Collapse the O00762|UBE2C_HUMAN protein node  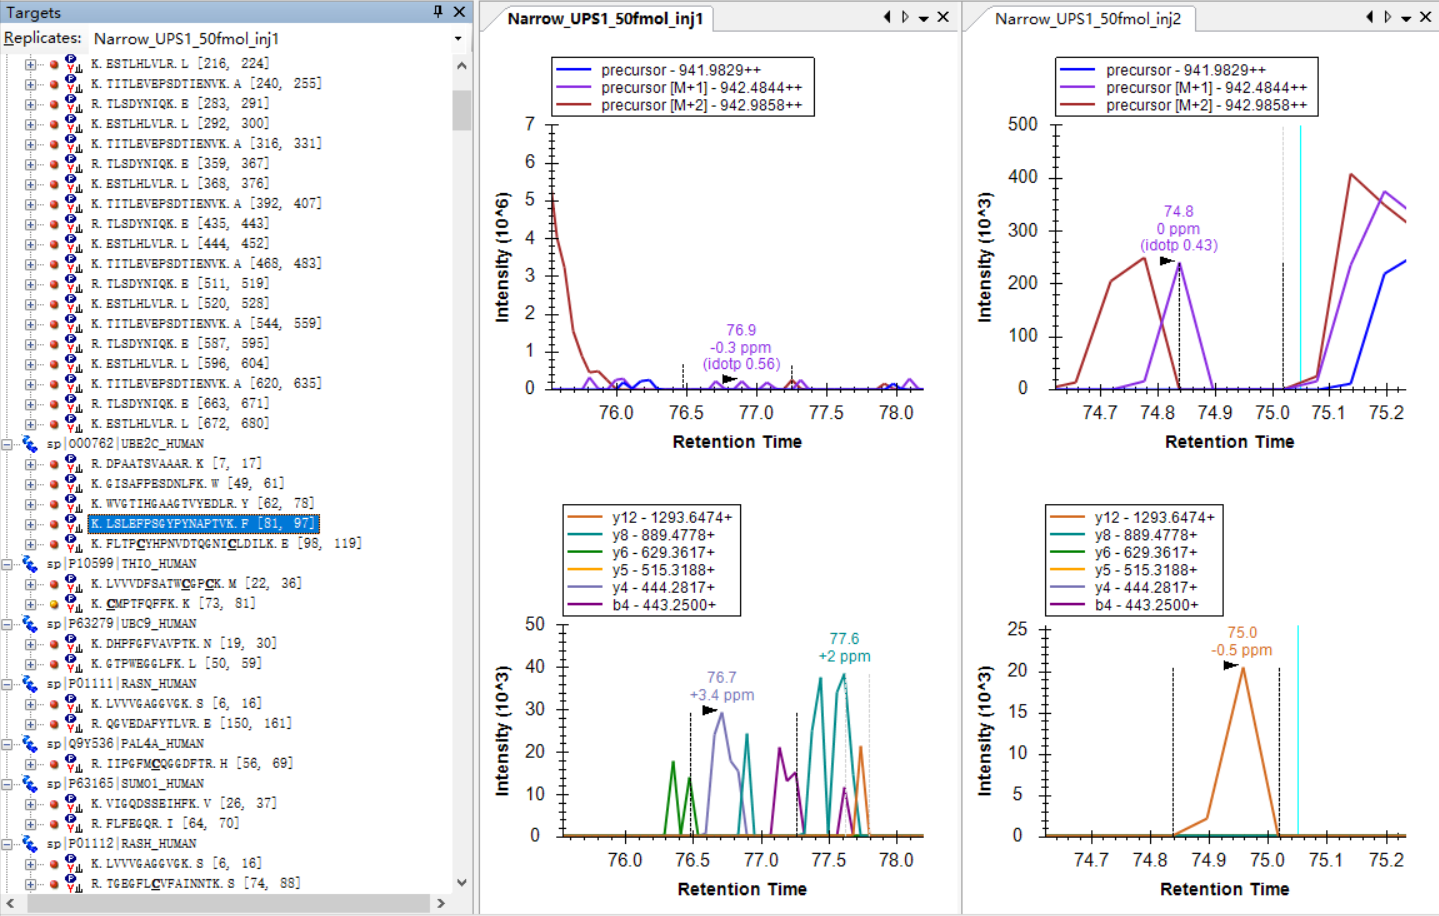(7, 444)
